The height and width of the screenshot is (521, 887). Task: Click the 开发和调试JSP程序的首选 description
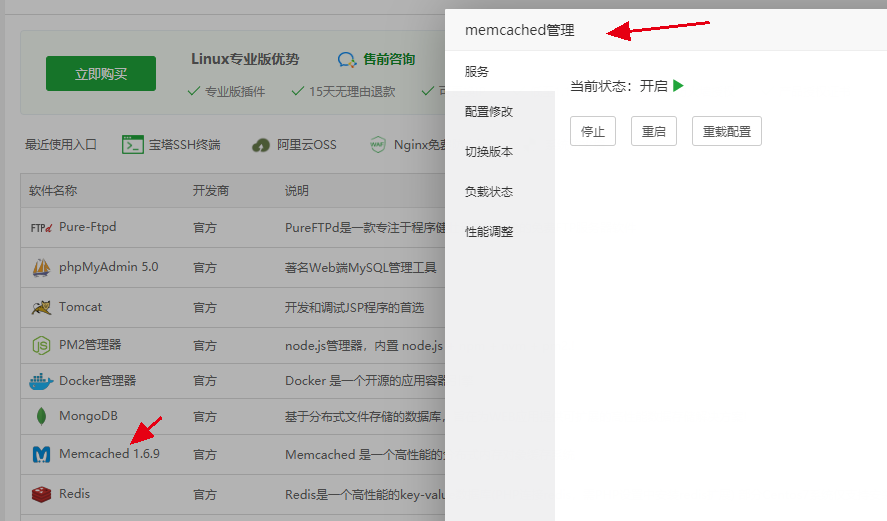point(354,308)
